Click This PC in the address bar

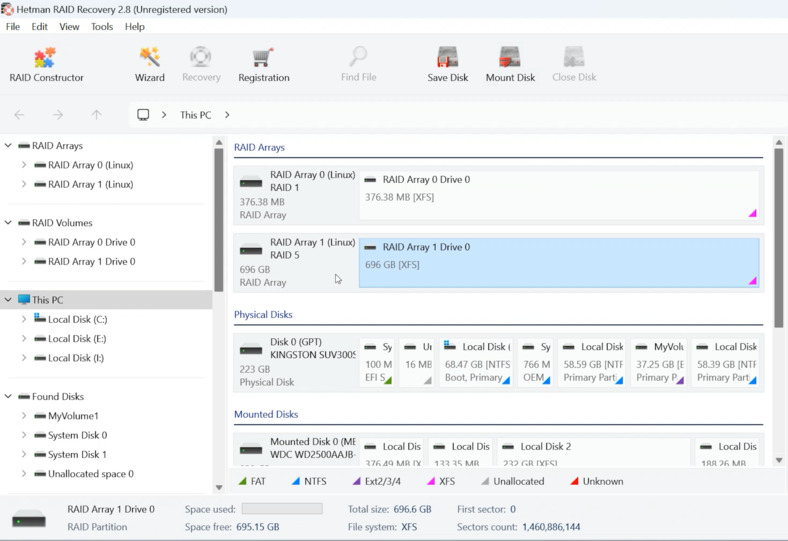click(195, 115)
